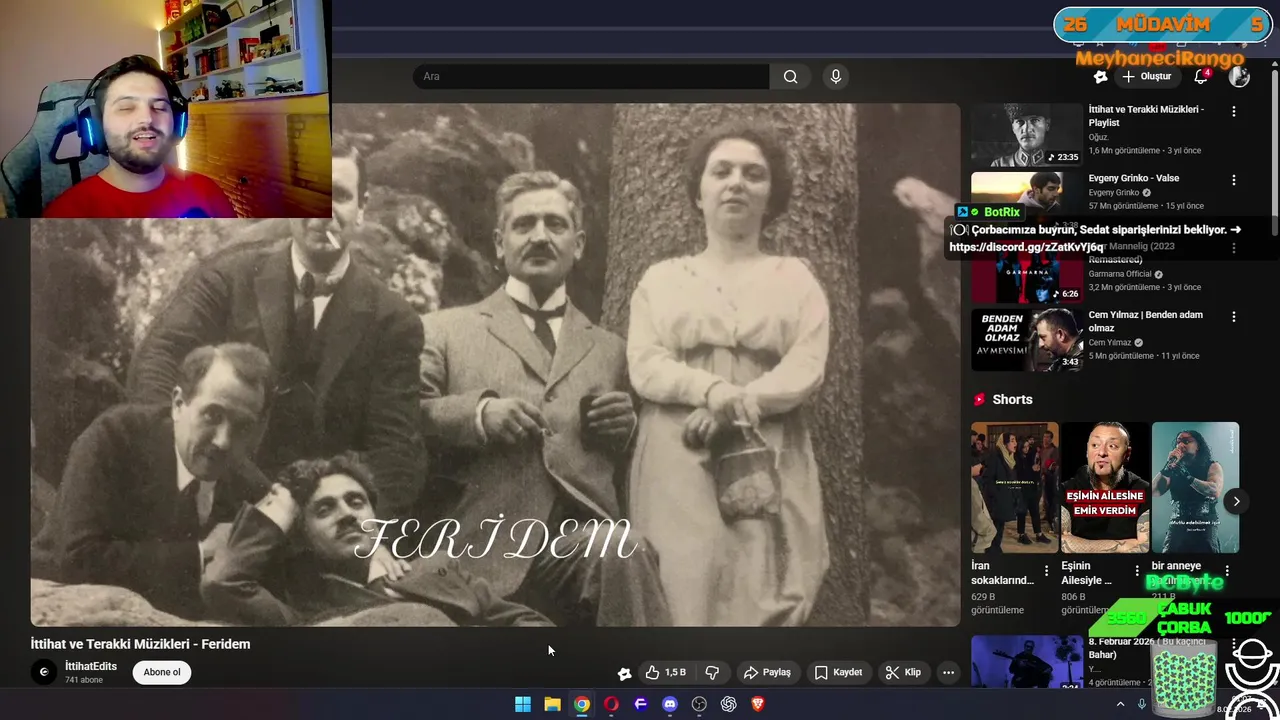Click the extension icon beside the like button
Image resolution: width=1280 pixels, height=720 pixels.
point(624,673)
